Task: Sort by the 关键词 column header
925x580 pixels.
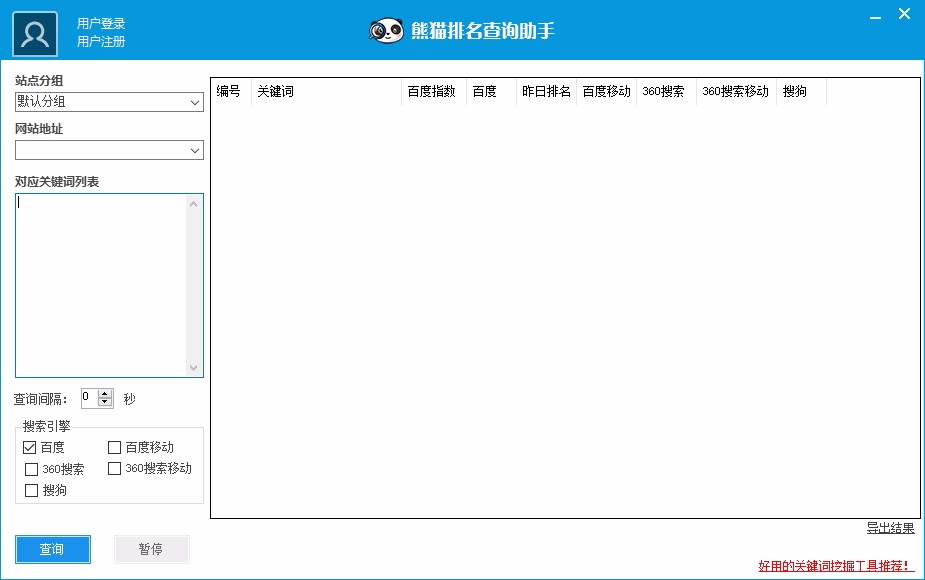Action: 326,91
